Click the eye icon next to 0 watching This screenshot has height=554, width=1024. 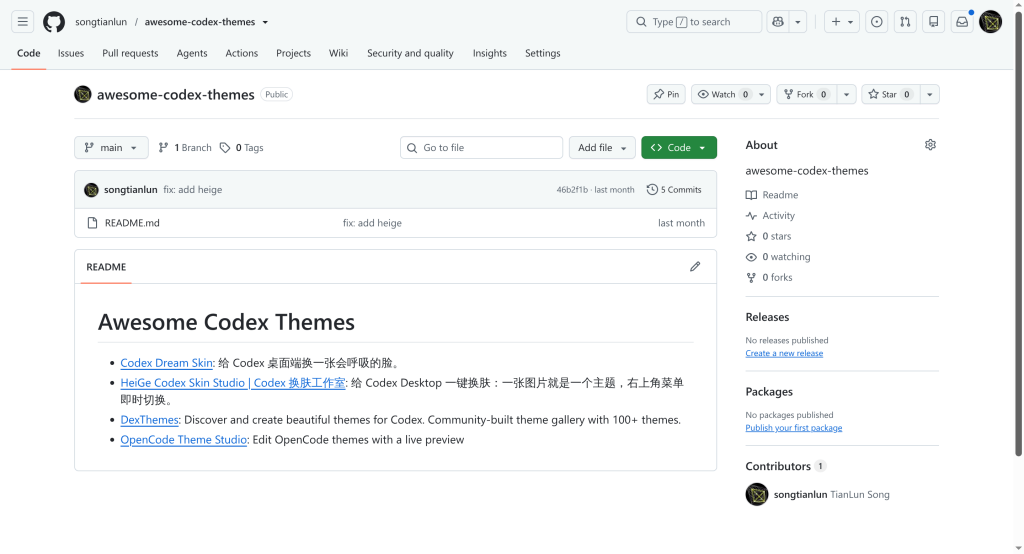[x=751, y=257]
